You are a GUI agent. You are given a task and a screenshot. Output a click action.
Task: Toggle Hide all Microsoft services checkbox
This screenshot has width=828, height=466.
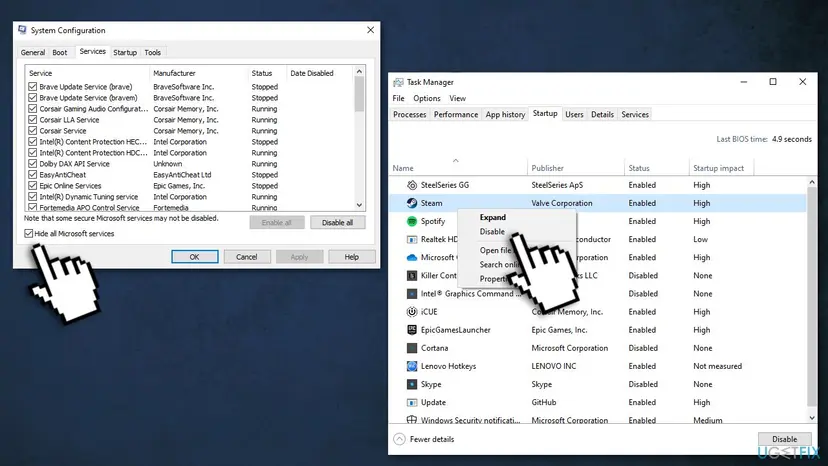(29, 234)
